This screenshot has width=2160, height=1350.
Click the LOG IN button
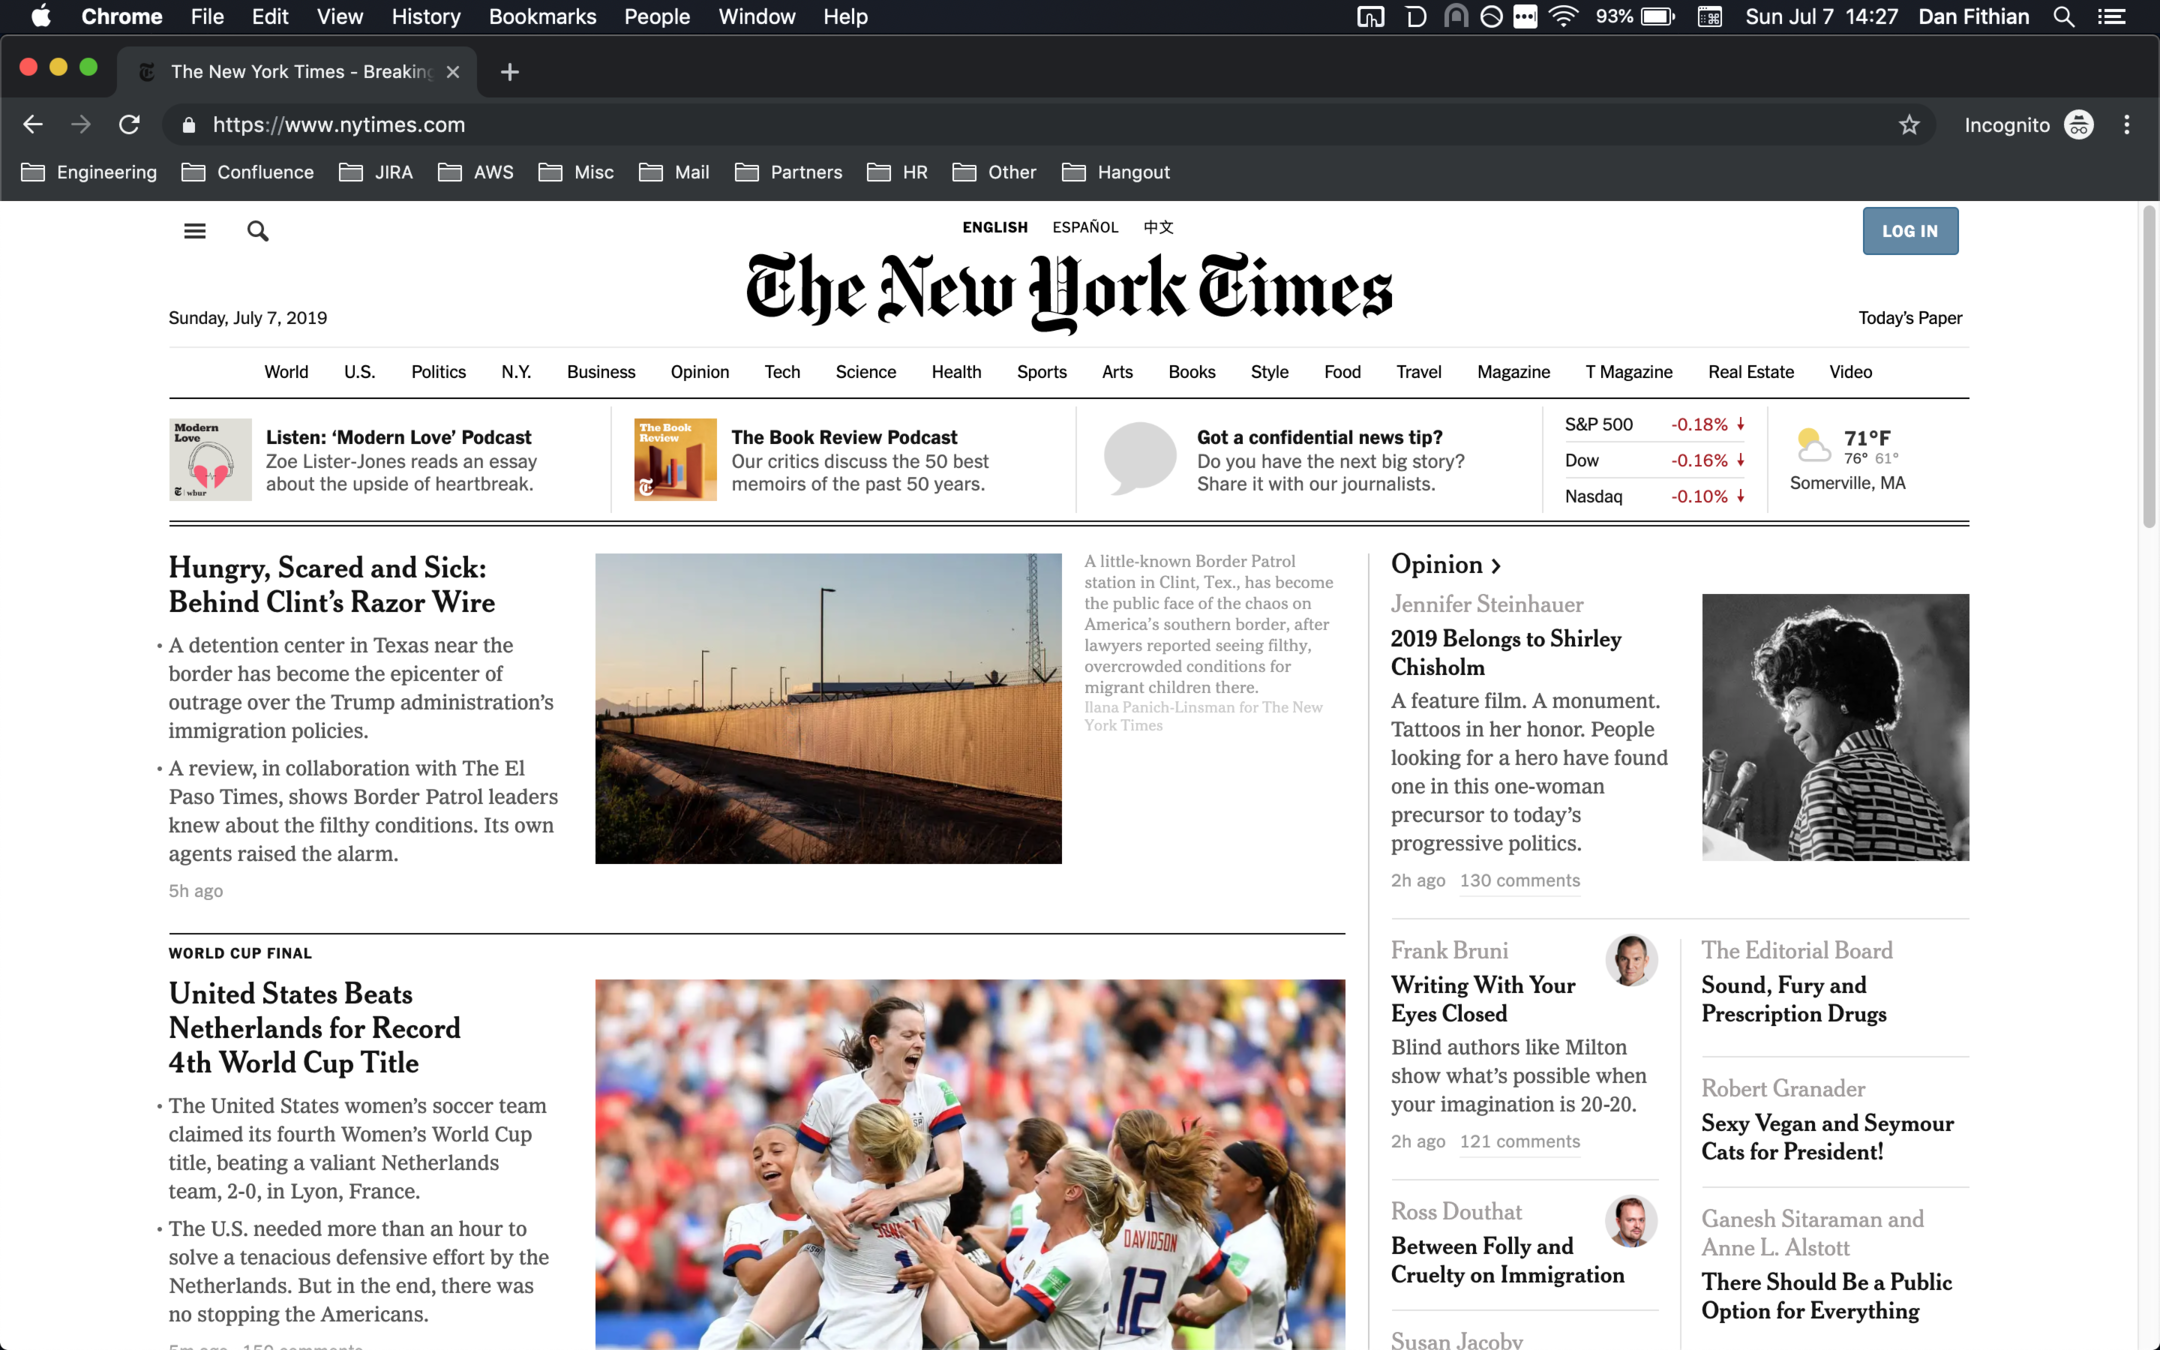pos(1909,231)
